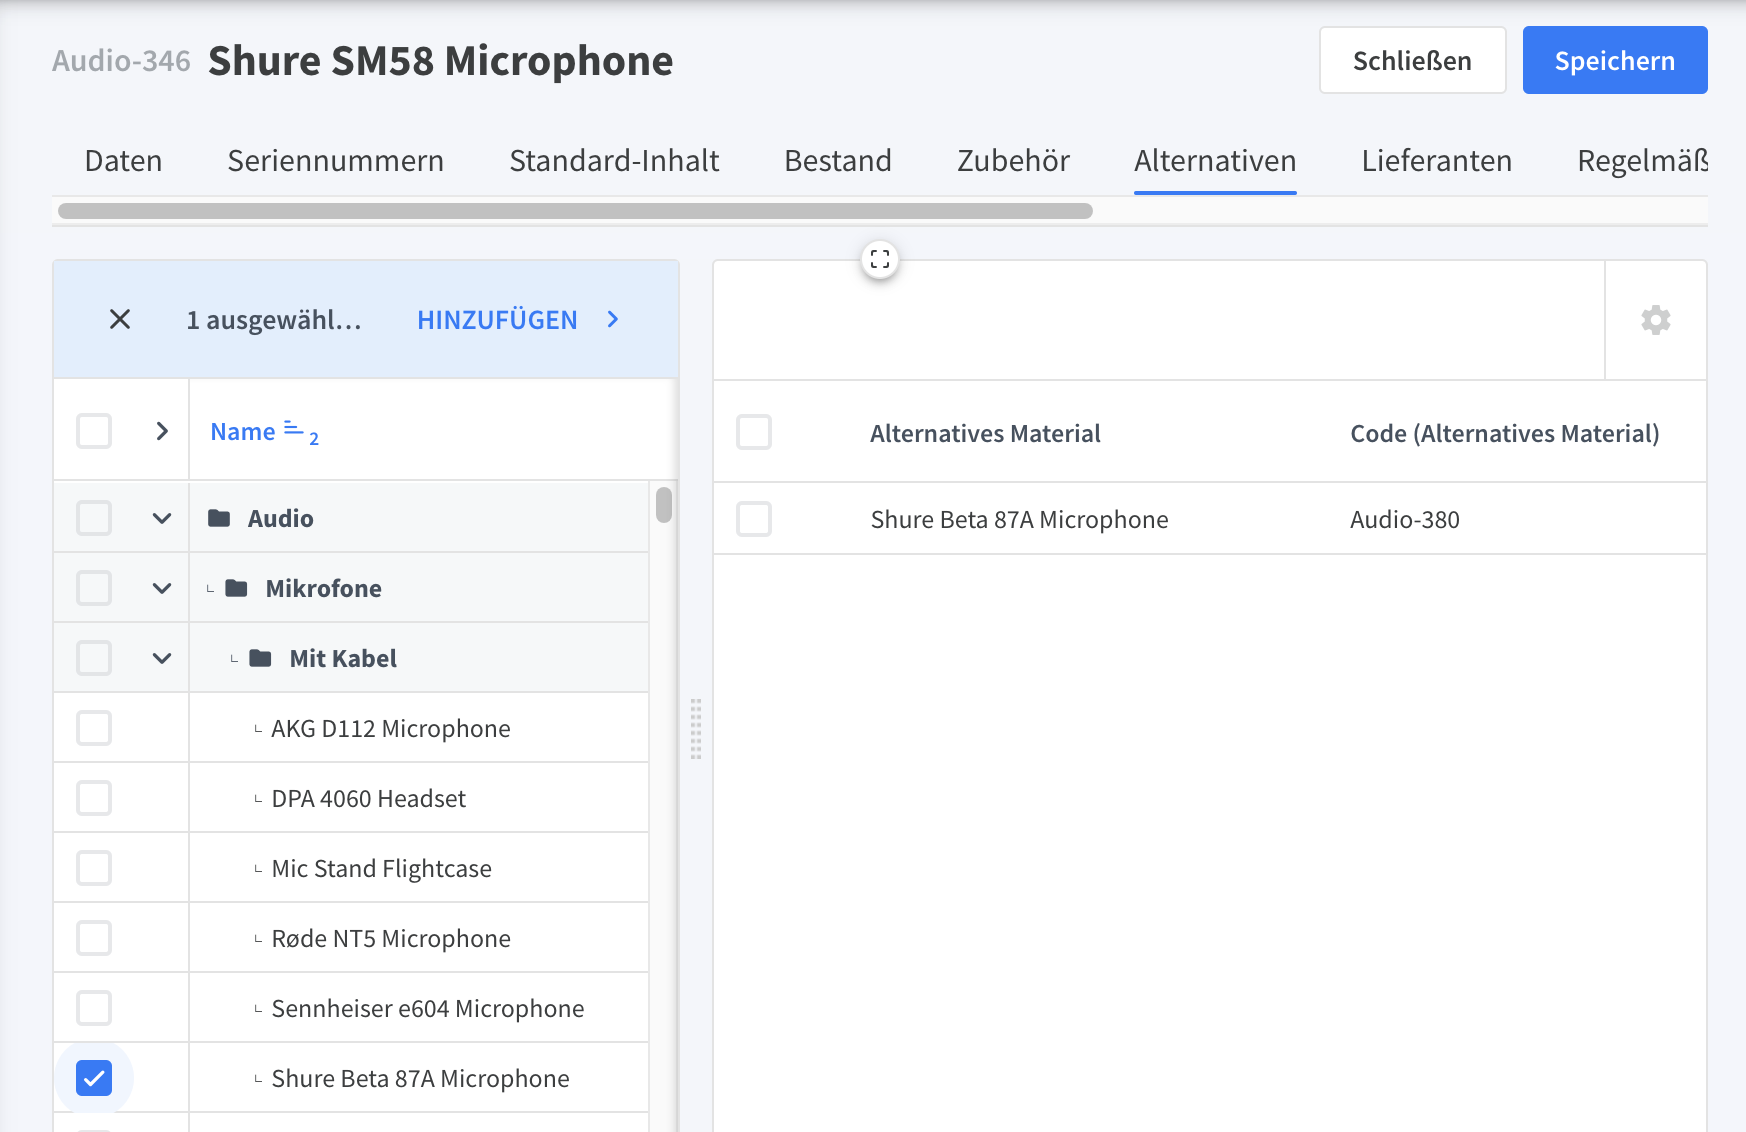Check the Mic Stand Flightcase checkbox
Viewport: 1746px width, 1132px height.
(x=94, y=868)
